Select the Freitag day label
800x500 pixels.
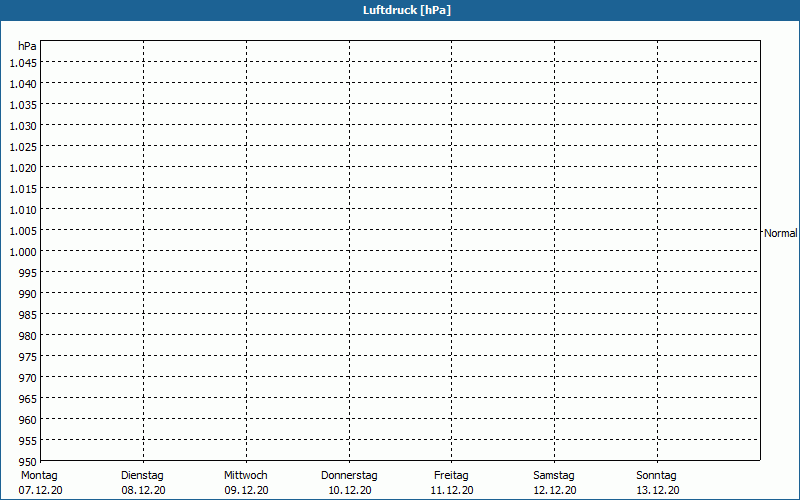point(452,475)
